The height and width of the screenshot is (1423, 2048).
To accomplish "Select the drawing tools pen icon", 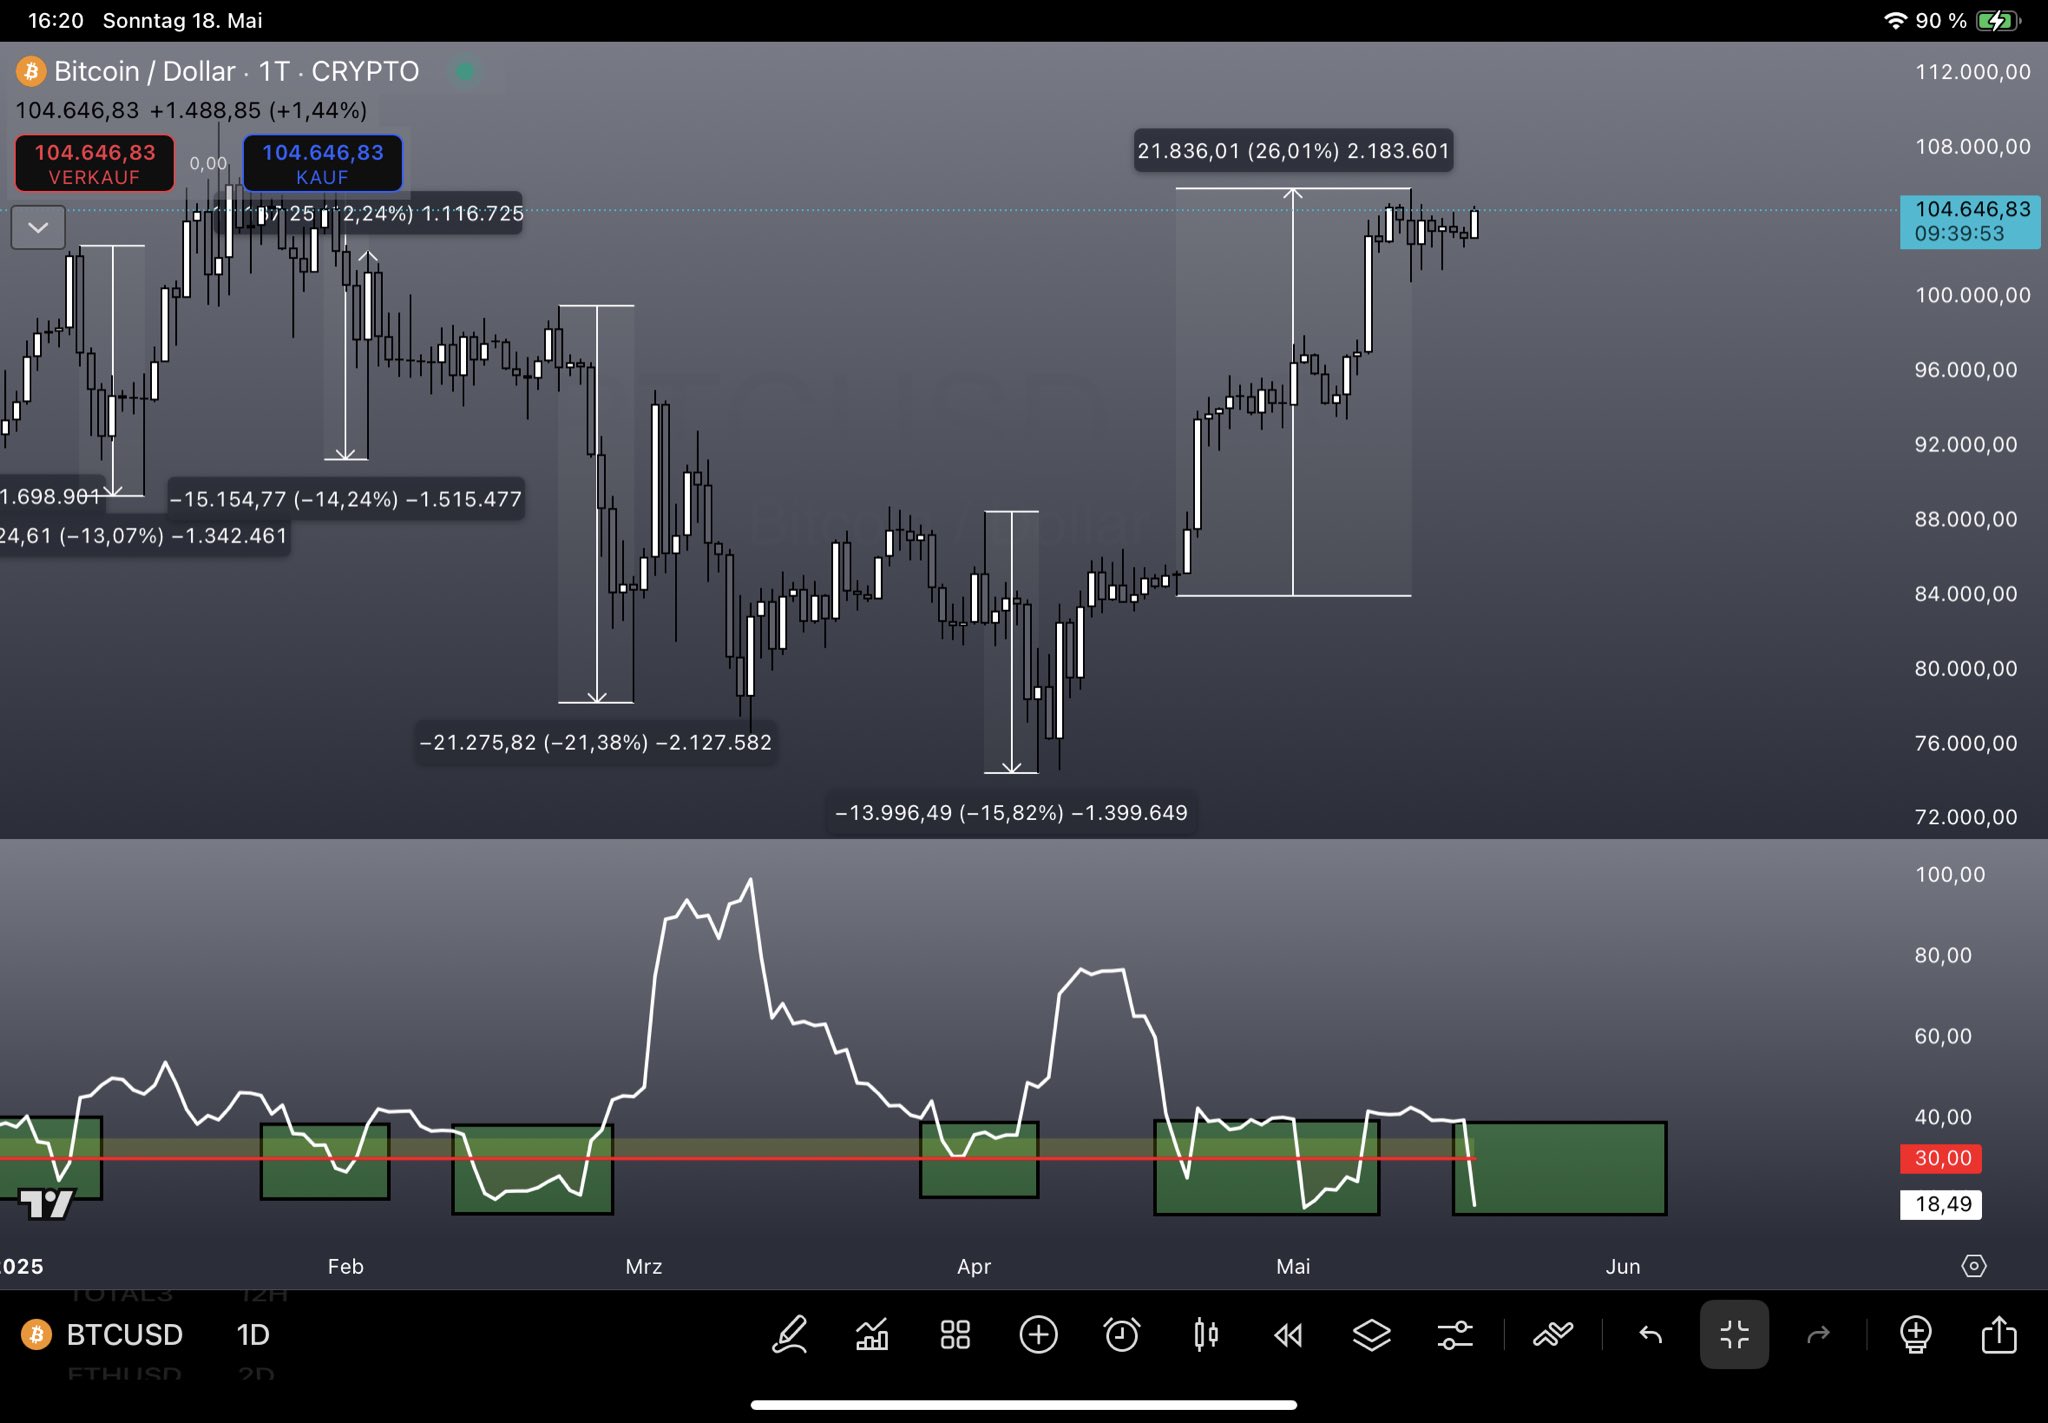I will pyautogui.click(x=790, y=1334).
